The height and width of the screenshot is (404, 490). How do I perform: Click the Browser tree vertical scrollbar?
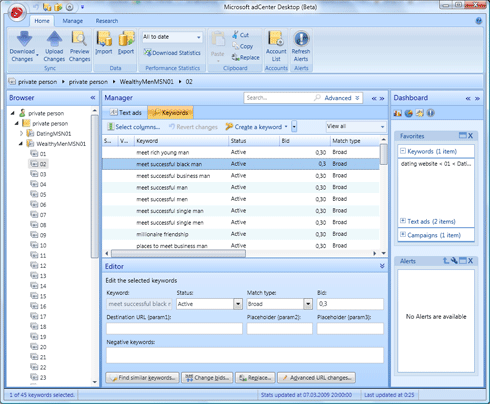(95, 187)
